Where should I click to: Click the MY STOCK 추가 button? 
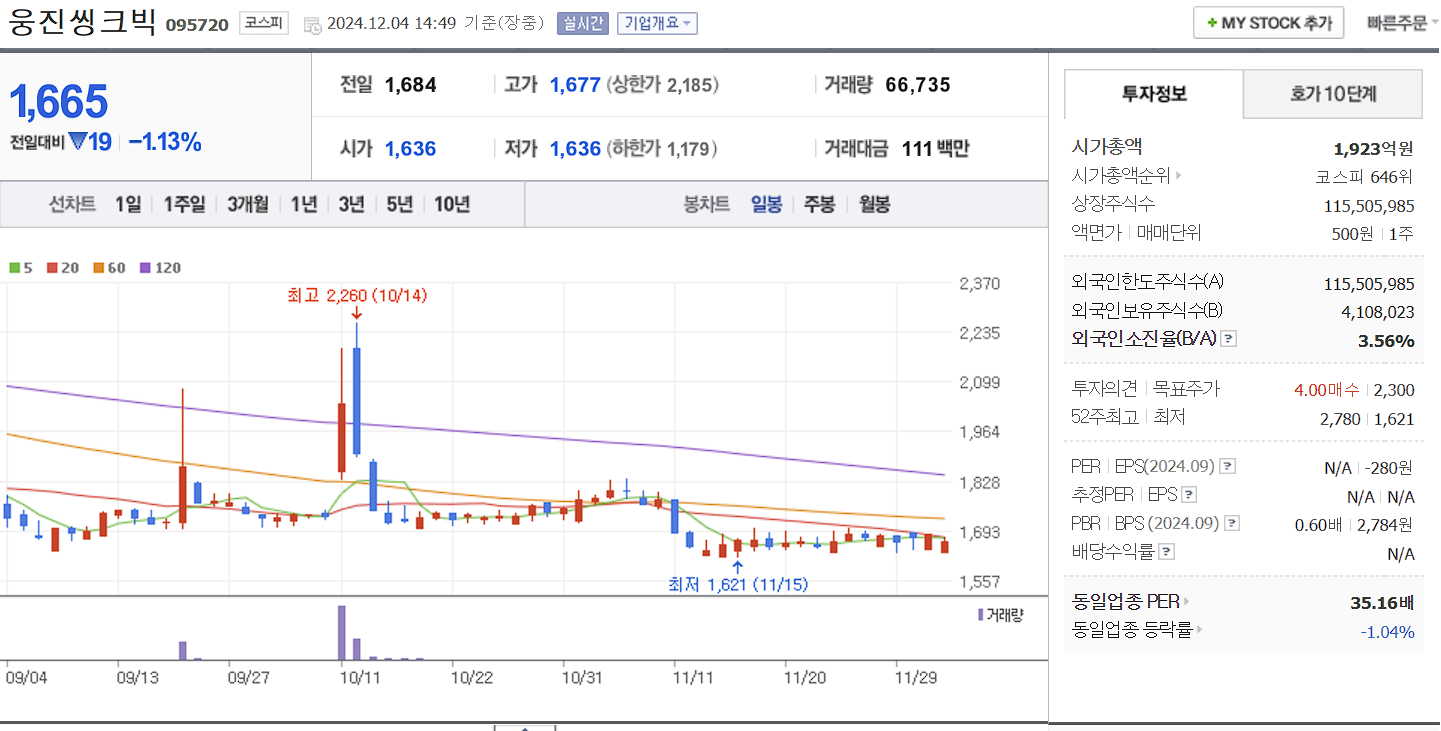click(1268, 22)
